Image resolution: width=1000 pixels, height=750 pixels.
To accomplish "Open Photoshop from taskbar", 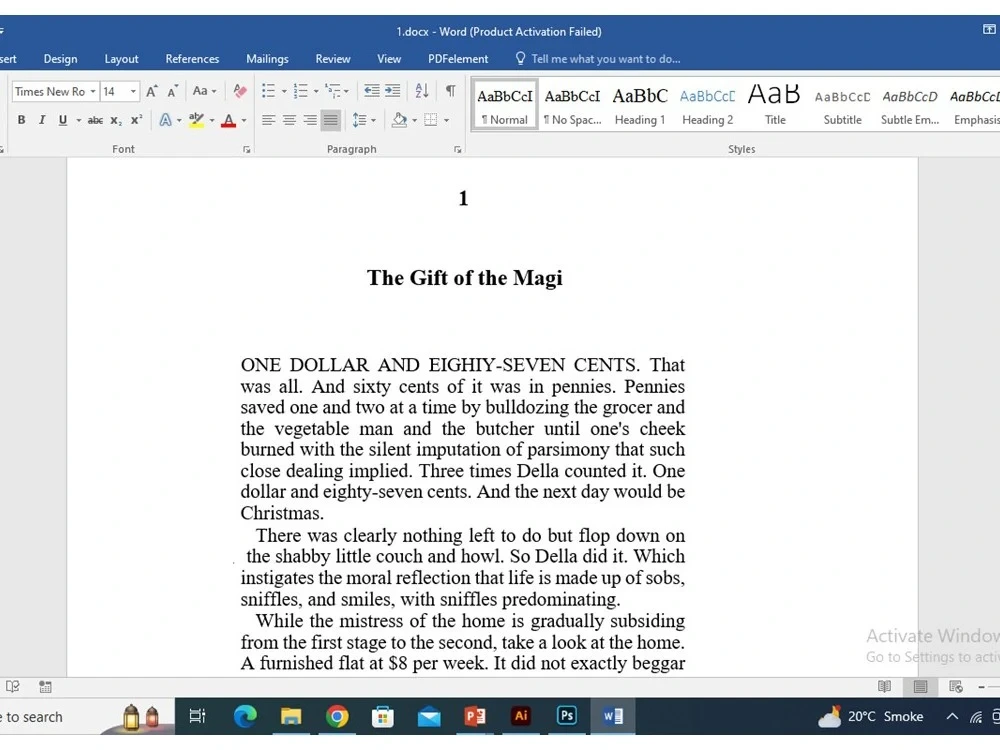I will pos(566,716).
